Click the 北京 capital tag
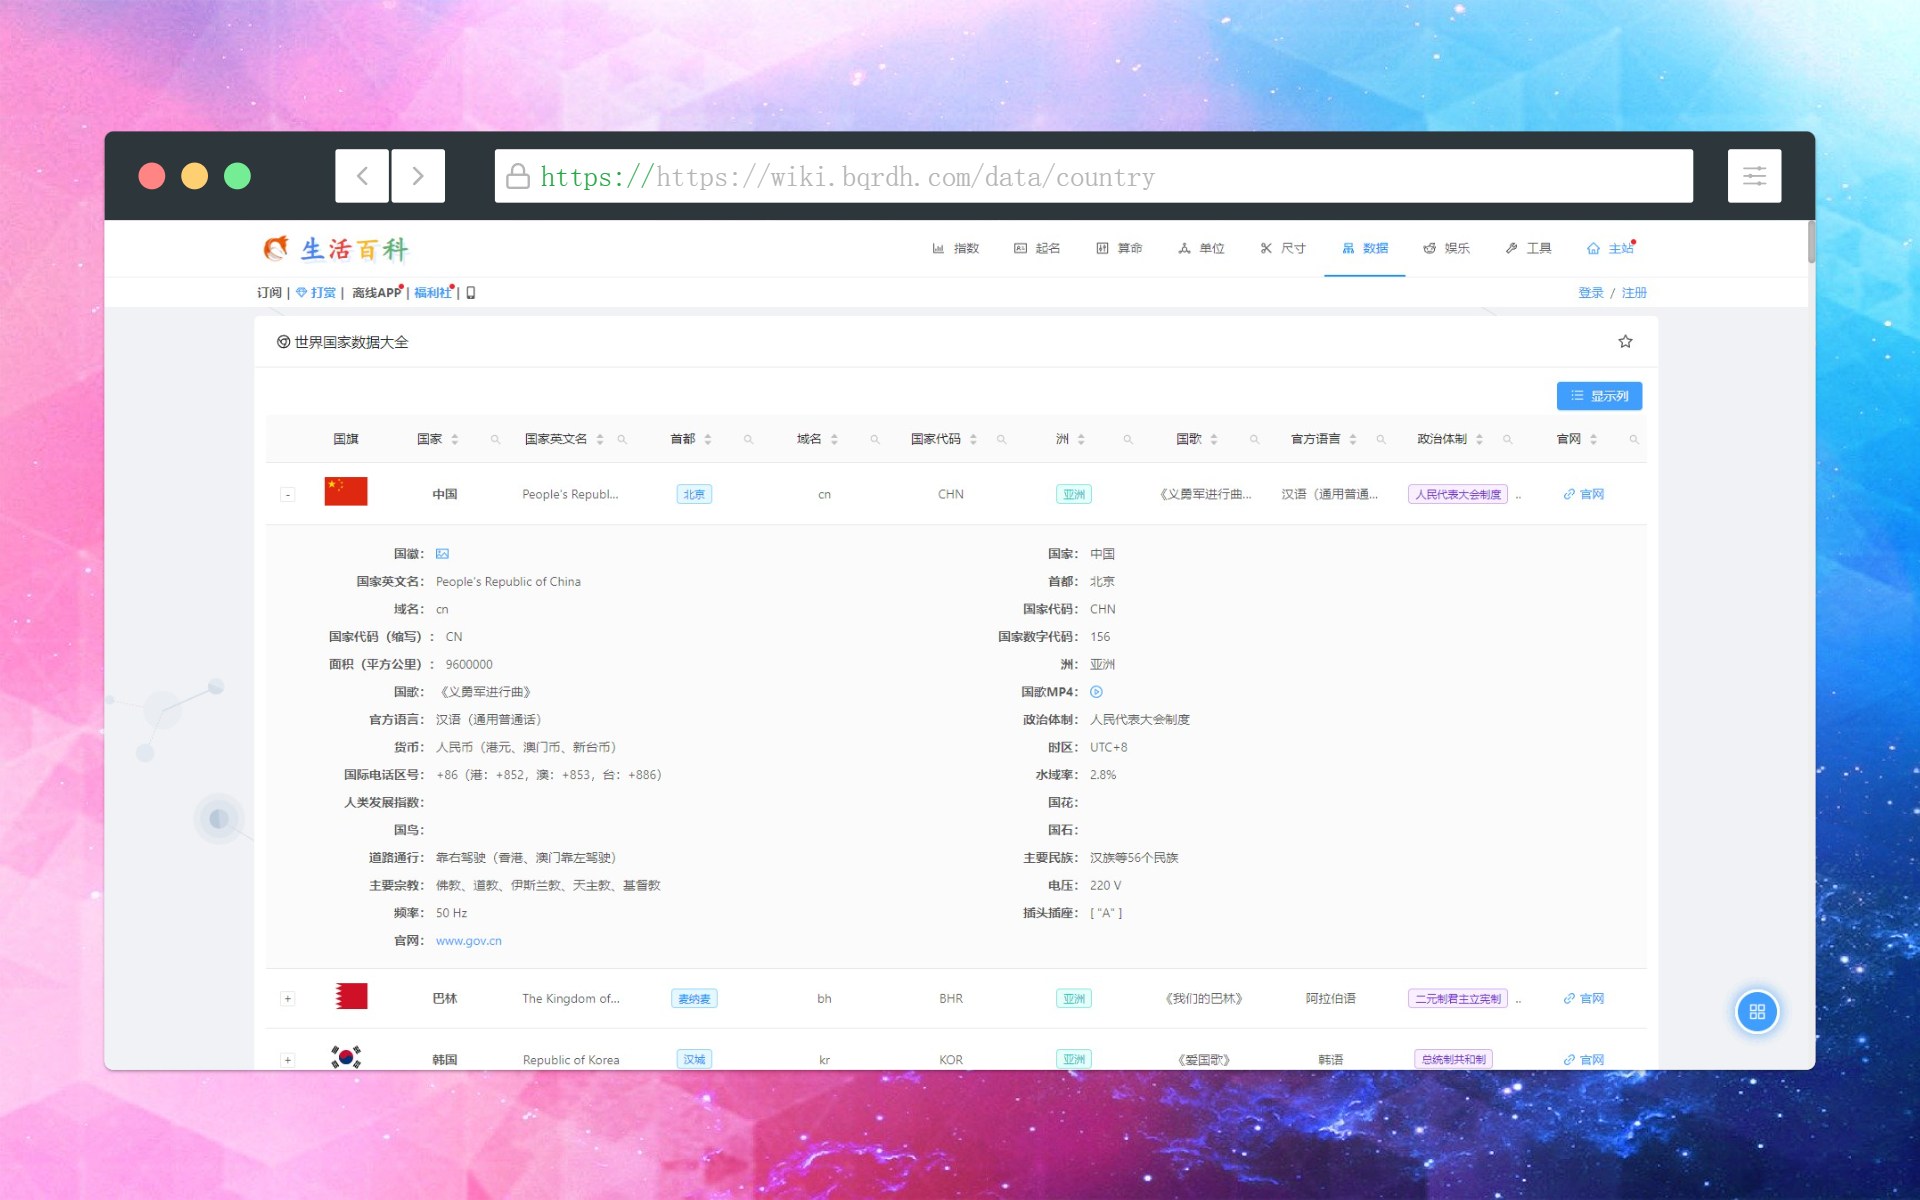Viewport: 1920px width, 1200px height. point(694,494)
